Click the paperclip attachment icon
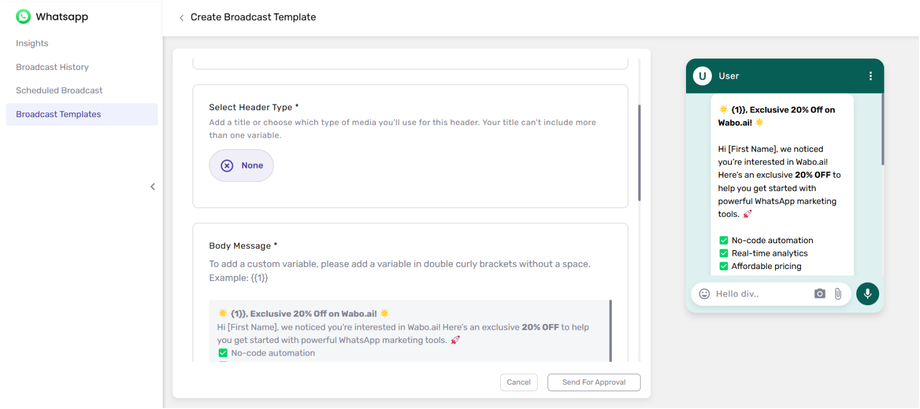Screen dimensions: 920x409 pyautogui.click(x=838, y=294)
